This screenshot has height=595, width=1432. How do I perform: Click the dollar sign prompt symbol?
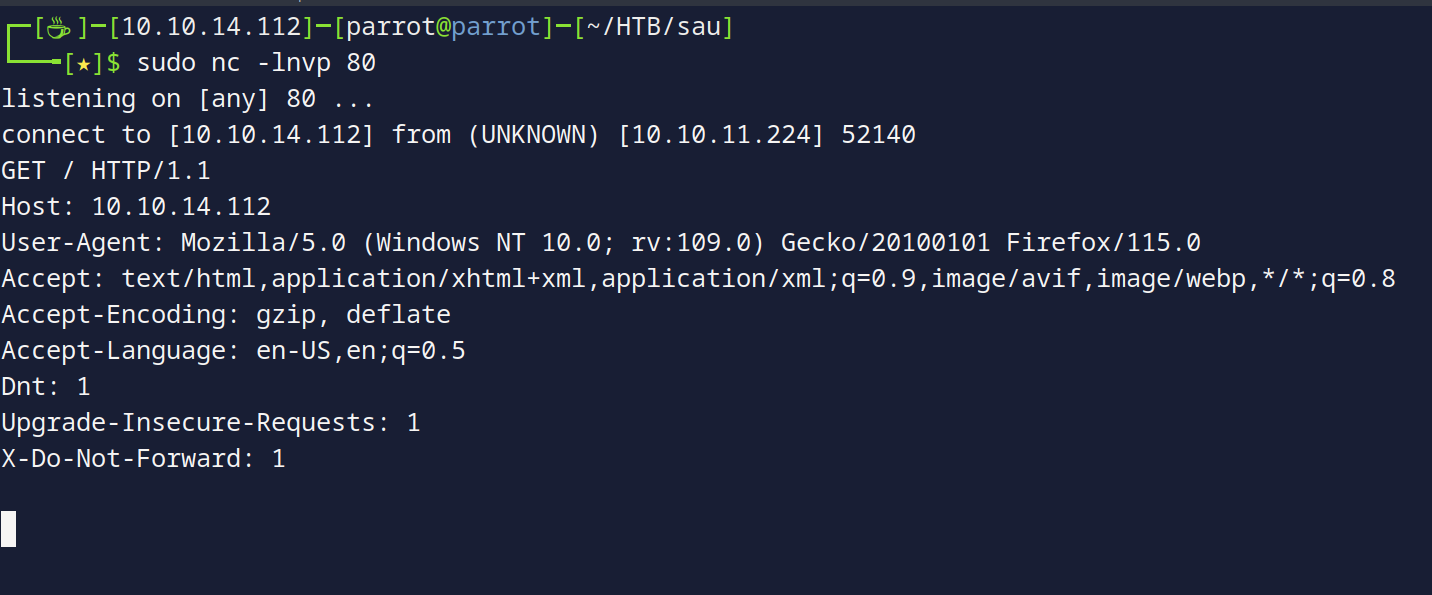[x=113, y=64]
